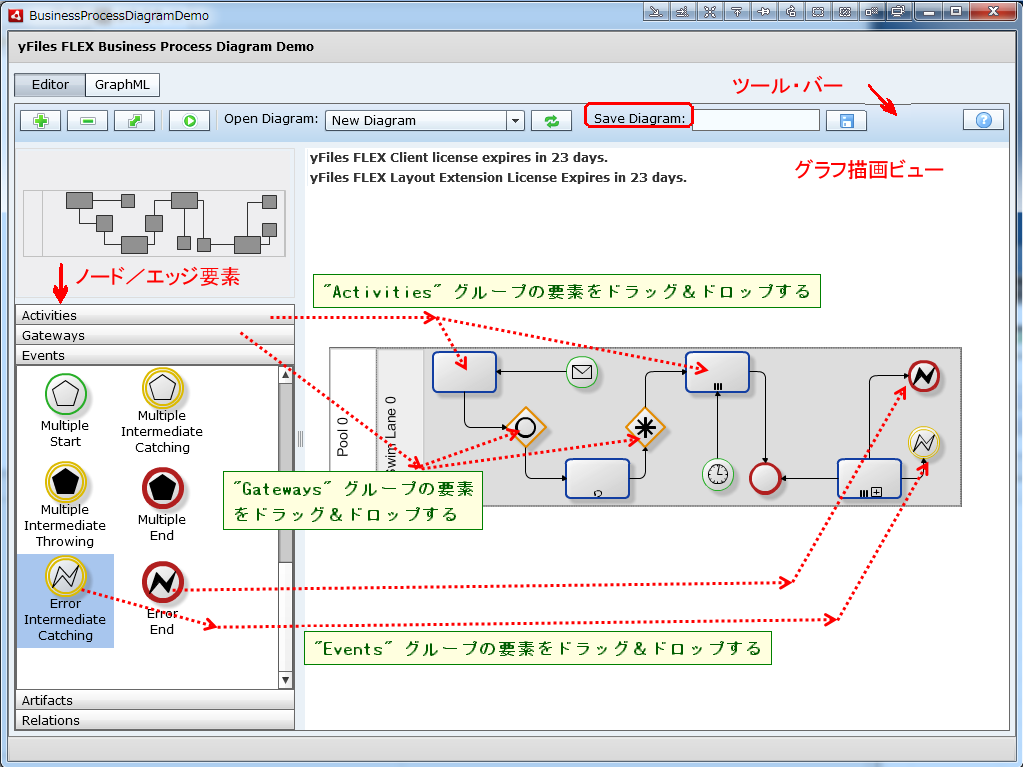1023x767 pixels.
Task: Click the Multiple Start label text
Action: pos(65,433)
